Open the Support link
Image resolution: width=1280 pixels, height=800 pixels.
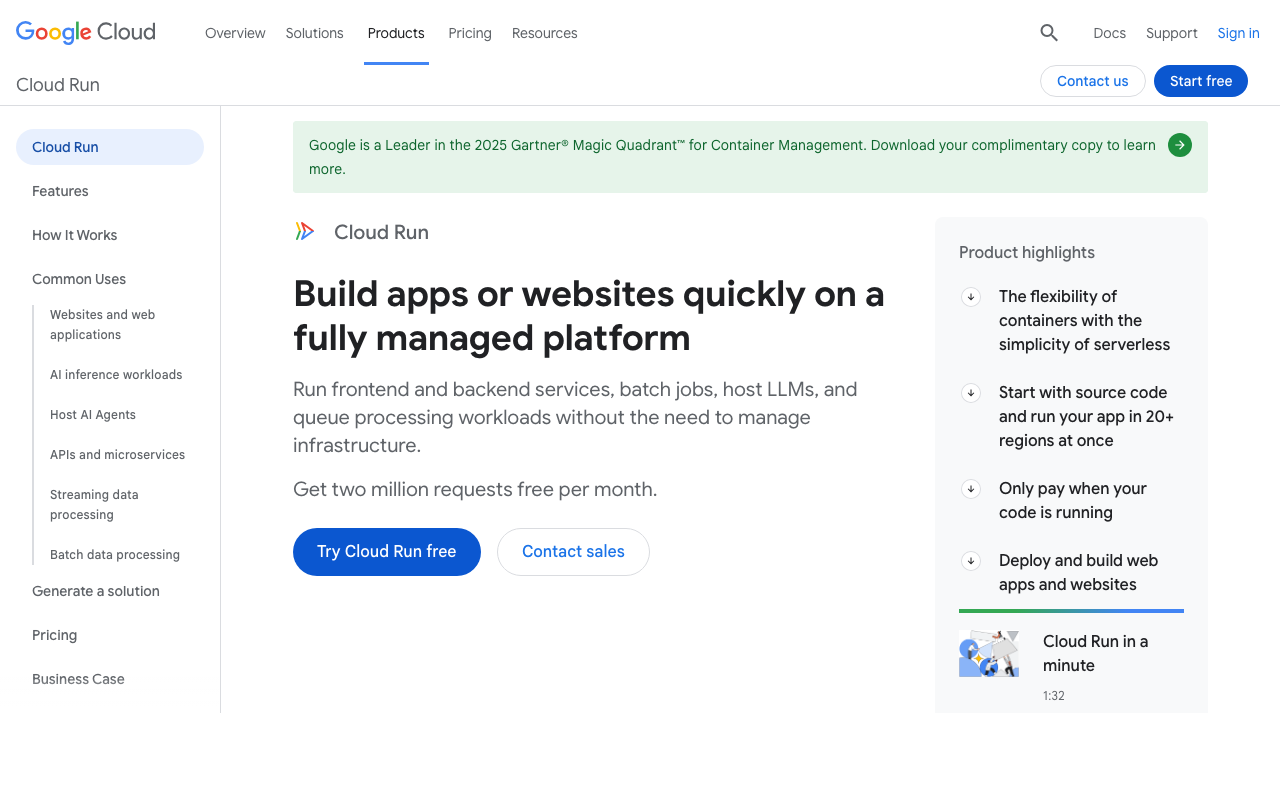point(1172,33)
